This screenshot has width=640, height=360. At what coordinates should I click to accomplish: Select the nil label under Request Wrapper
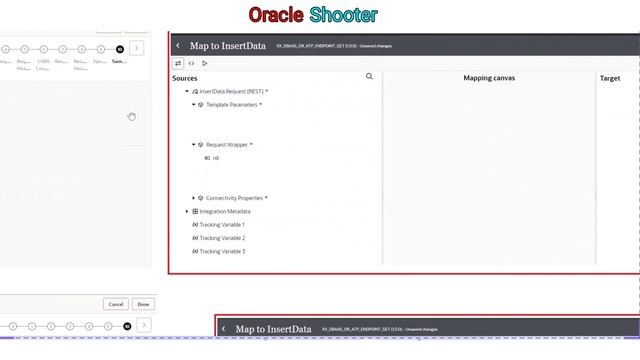(216, 158)
